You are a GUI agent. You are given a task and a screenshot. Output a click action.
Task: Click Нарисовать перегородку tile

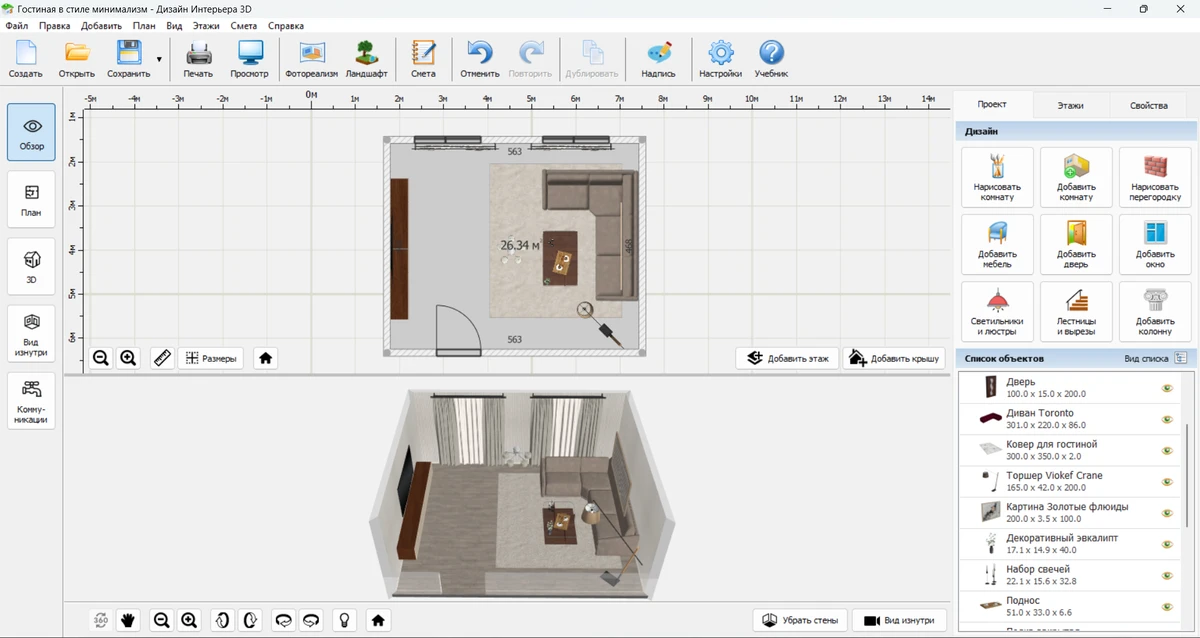[x=1155, y=177]
